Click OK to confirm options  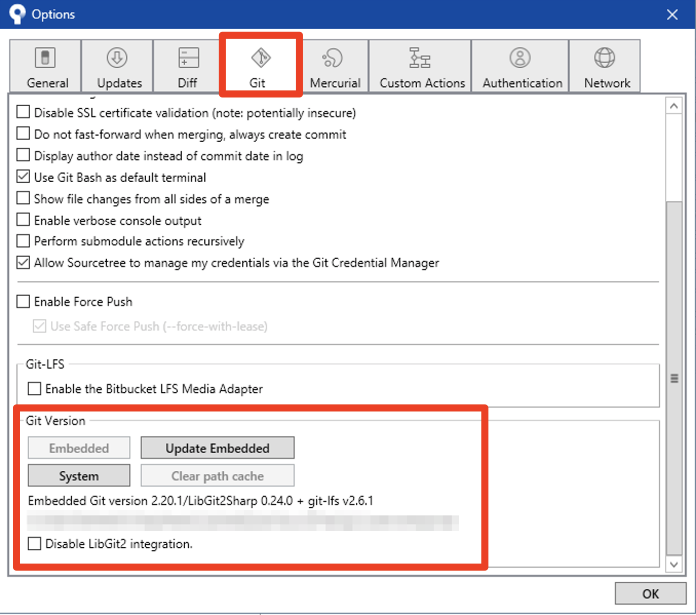point(650,593)
